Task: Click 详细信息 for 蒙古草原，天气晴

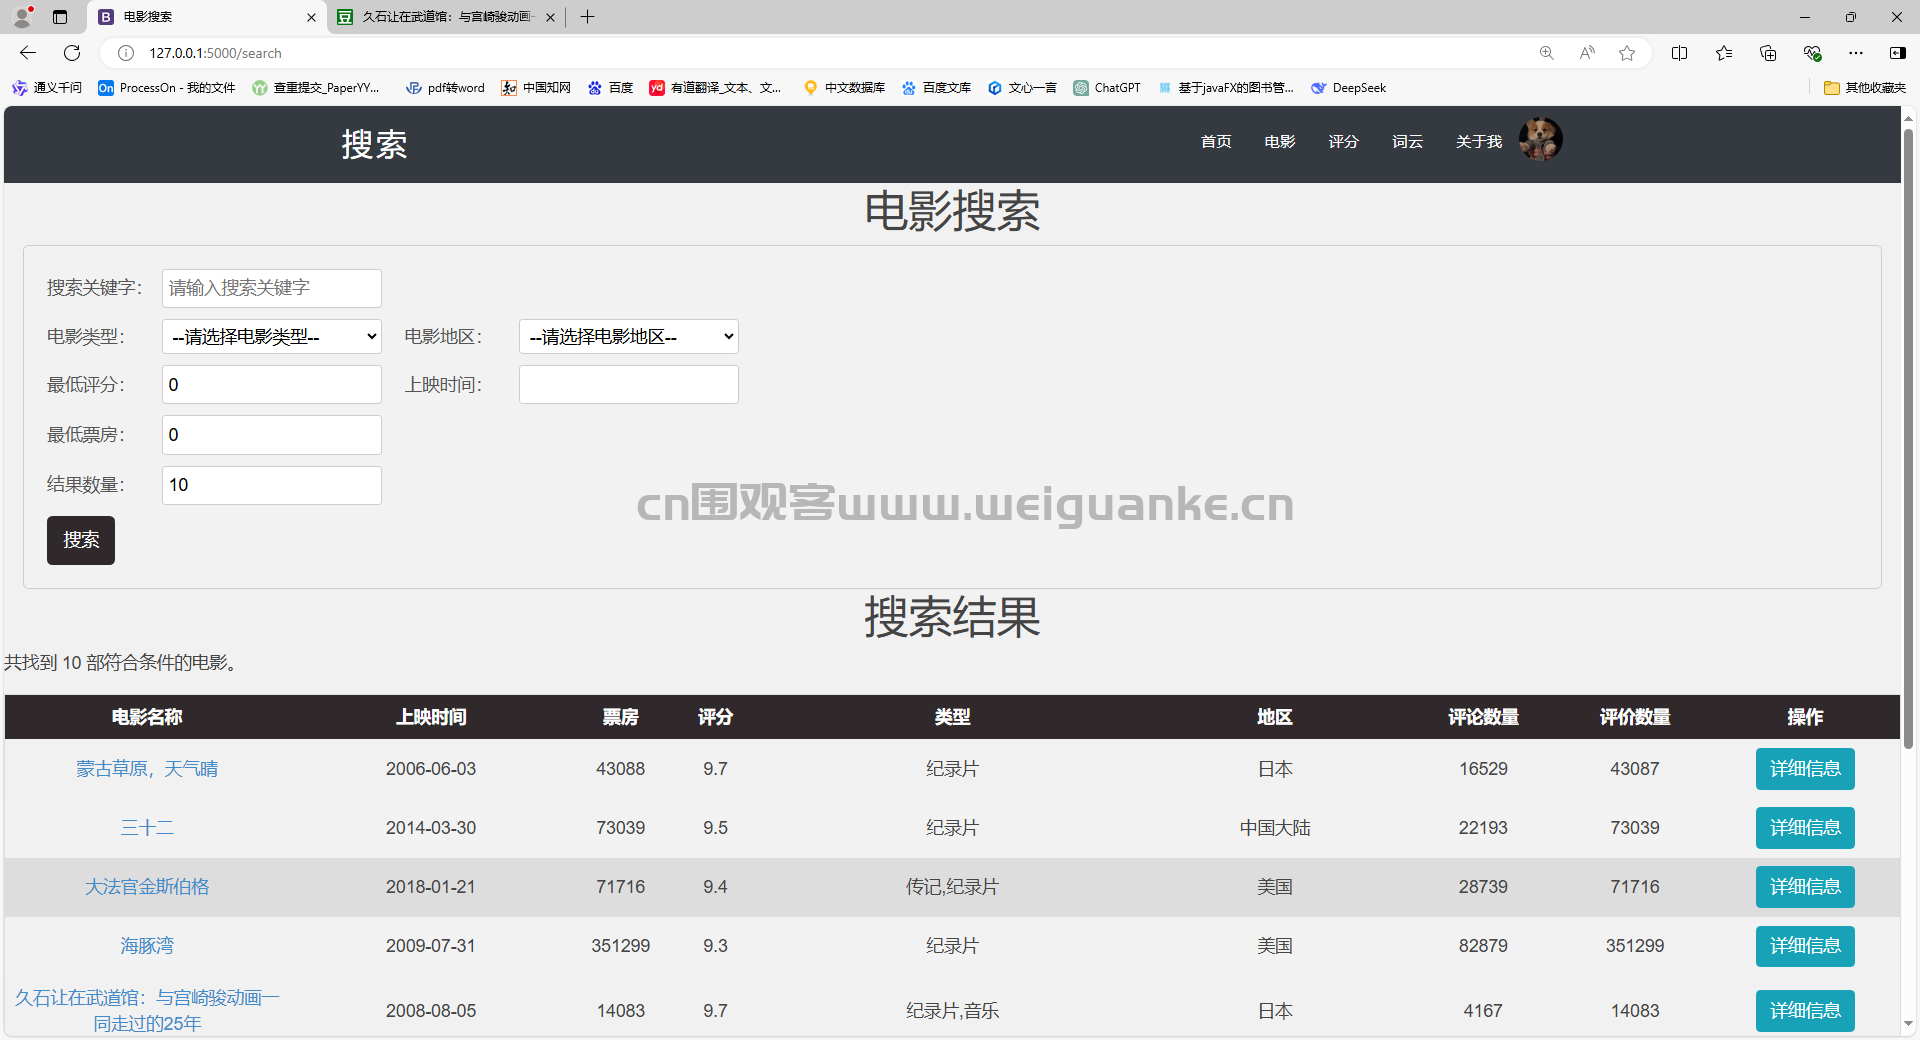Action: tap(1805, 769)
